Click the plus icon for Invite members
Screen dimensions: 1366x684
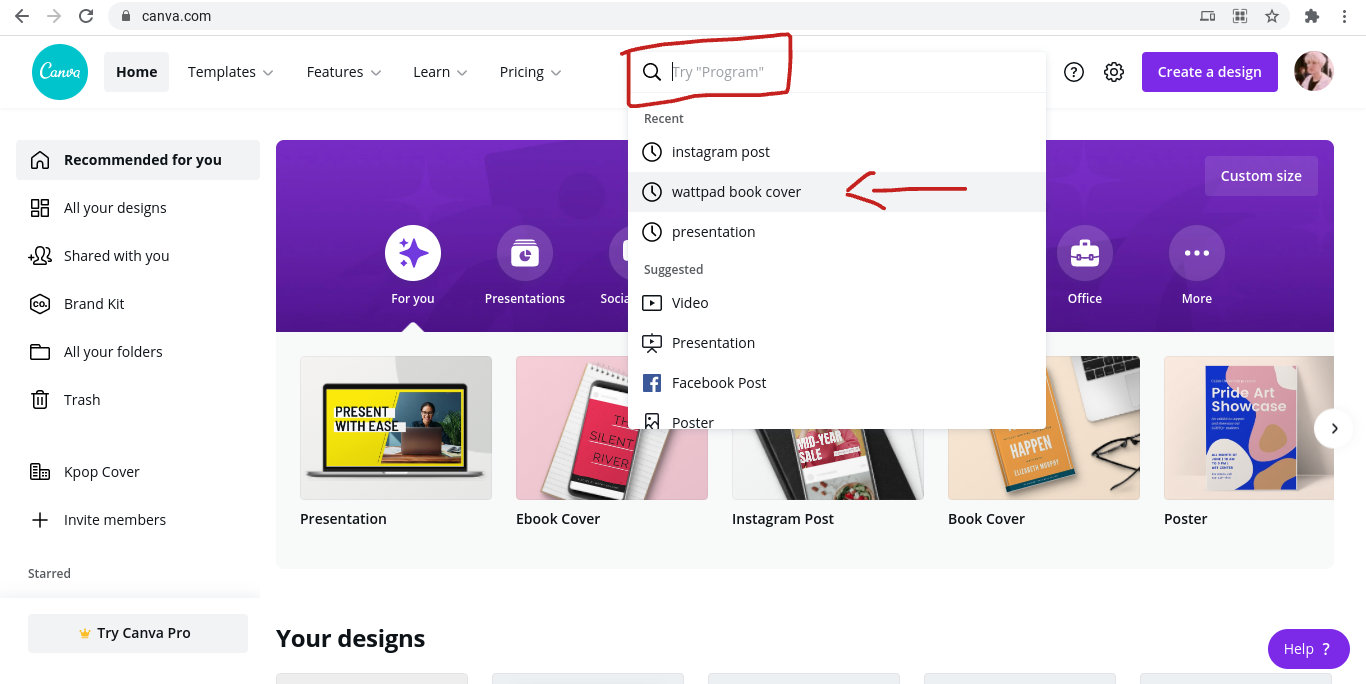point(40,520)
